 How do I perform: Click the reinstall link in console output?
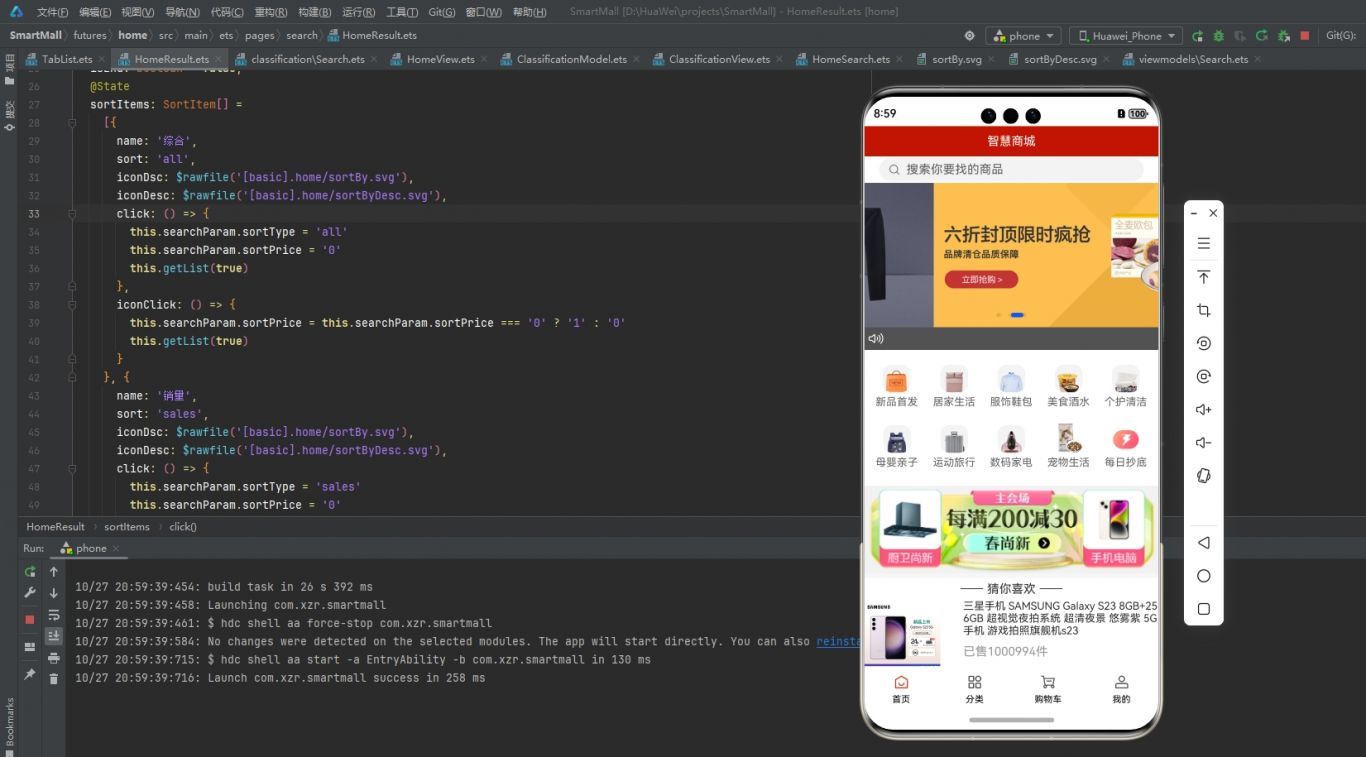838,642
